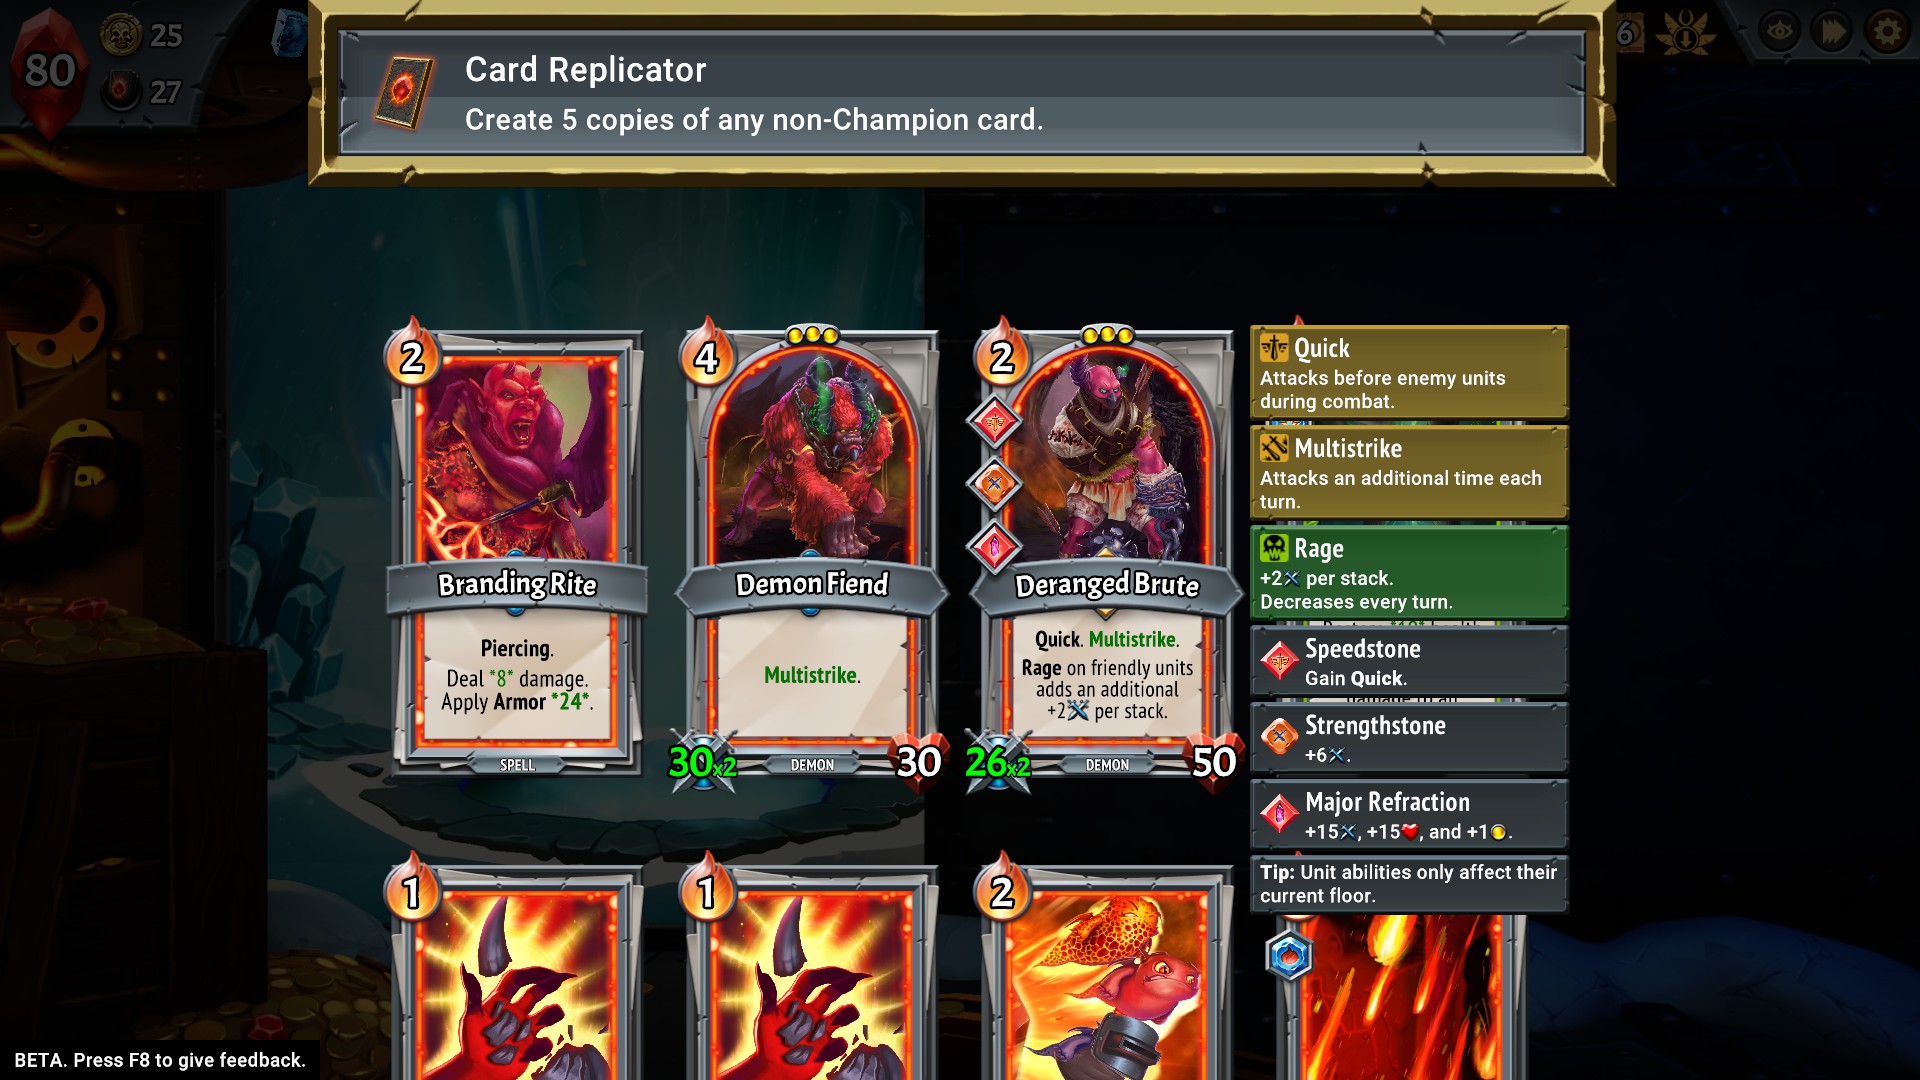The height and width of the screenshot is (1080, 1920).
Task: Click the gold skull coin icon
Action: pos(121,35)
